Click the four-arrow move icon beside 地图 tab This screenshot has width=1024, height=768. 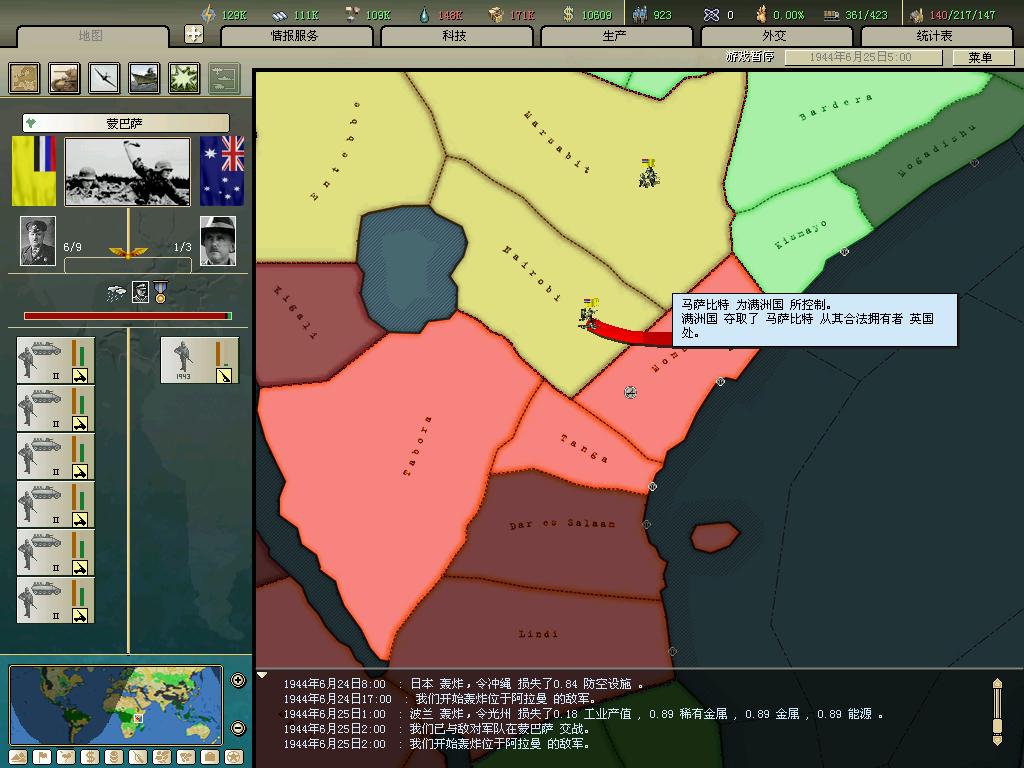[x=194, y=35]
